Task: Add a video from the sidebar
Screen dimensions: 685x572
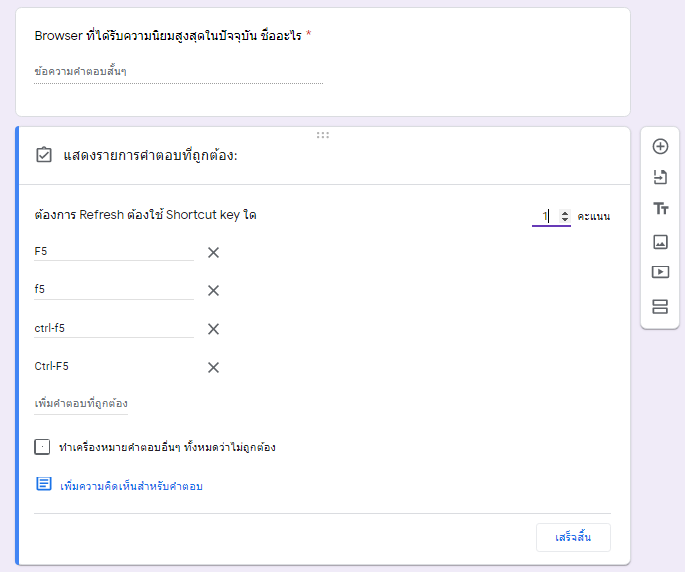Action: tap(660, 272)
